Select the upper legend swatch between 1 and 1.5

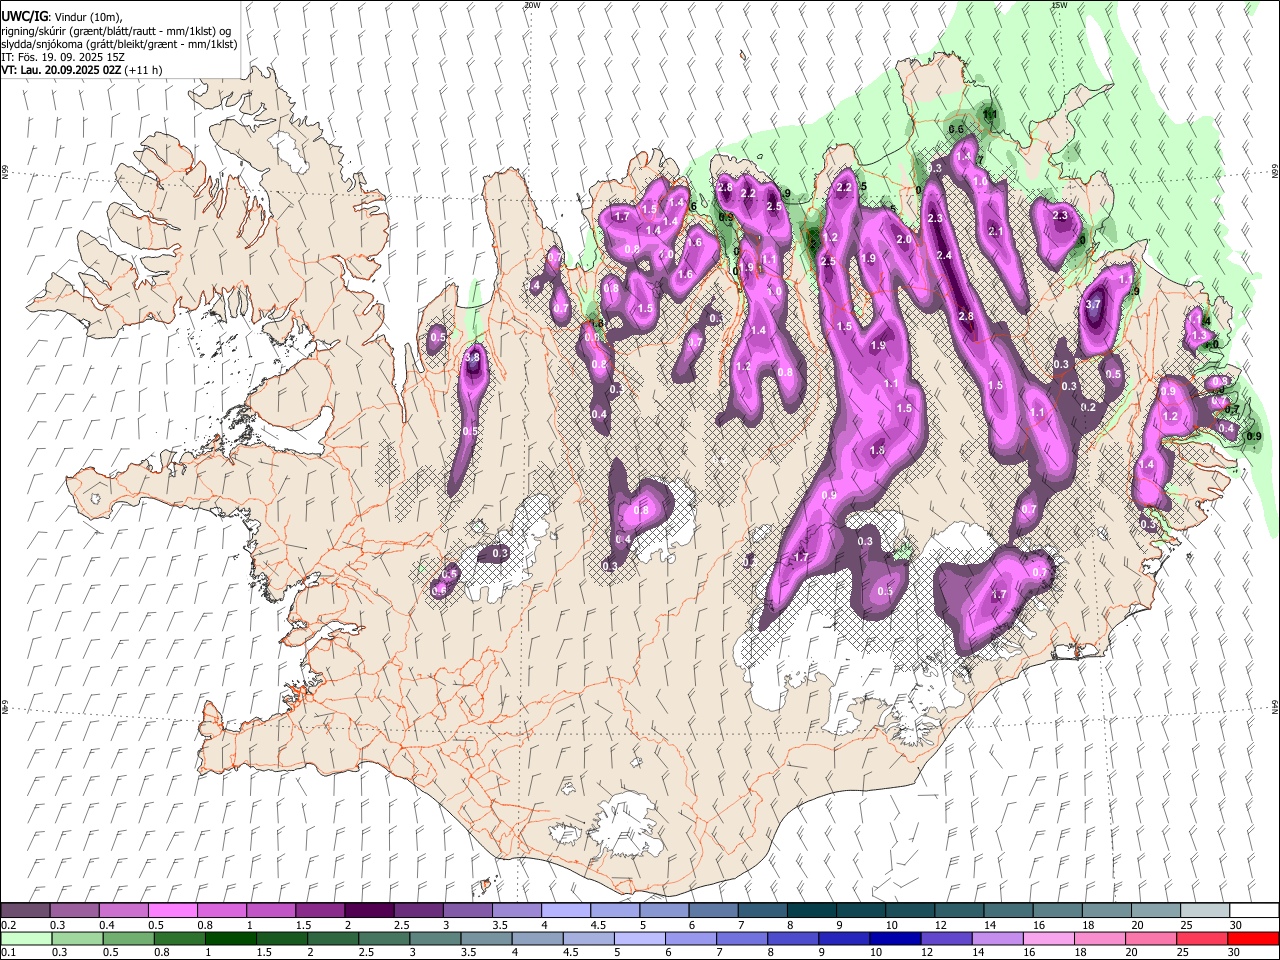pyautogui.click(x=270, y=910)
